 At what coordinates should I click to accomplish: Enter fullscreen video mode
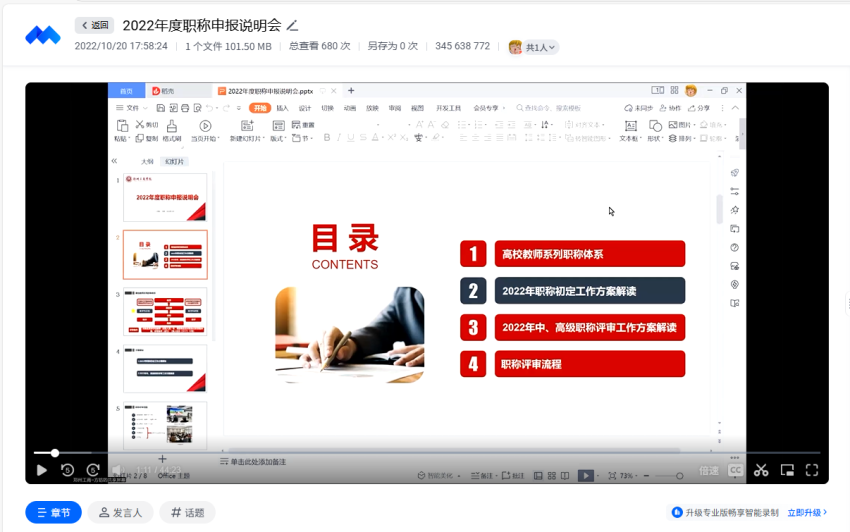click(812, 470)
